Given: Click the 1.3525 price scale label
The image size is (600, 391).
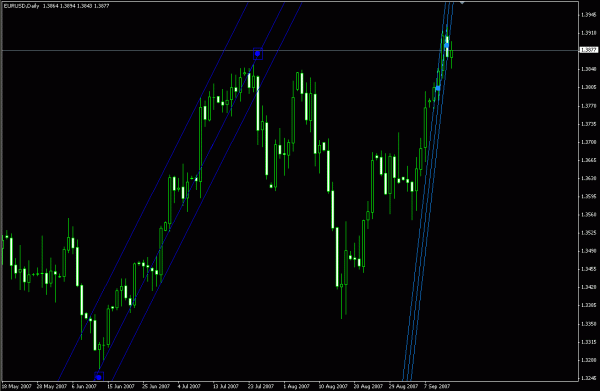Looking at the screenshot, I should pyautogui.click(x=589, y=233).
